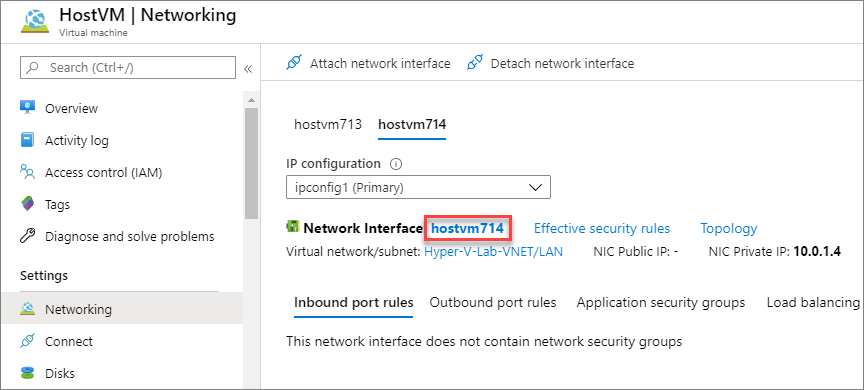Open Connect in the sidebar
The image size is (864, 390).
tap(69, 342)
